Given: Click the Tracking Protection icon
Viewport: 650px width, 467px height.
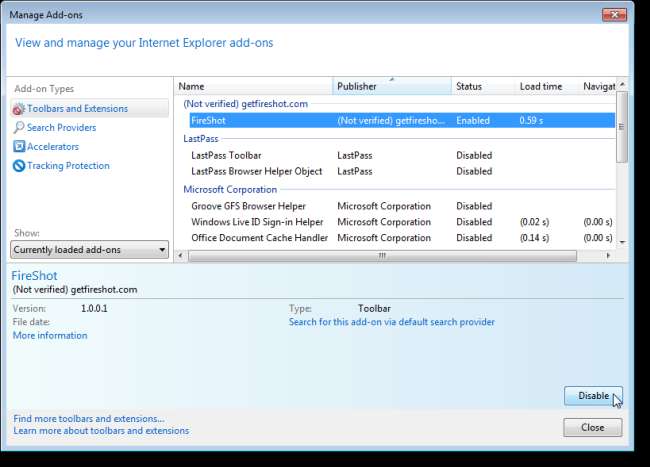Looking at the screenshot, I should click(x=19, y=166).
